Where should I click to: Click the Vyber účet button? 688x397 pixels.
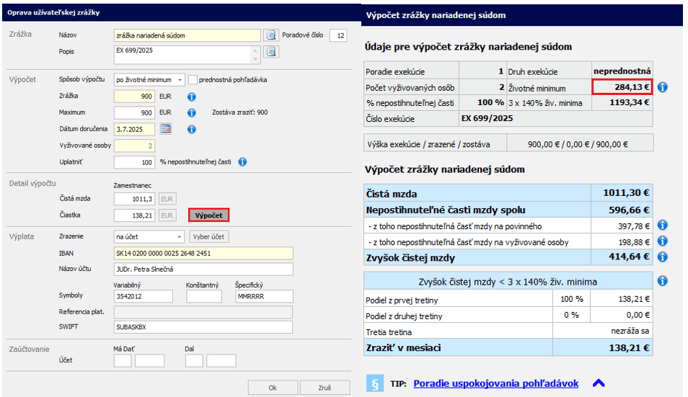pos(209,237)
